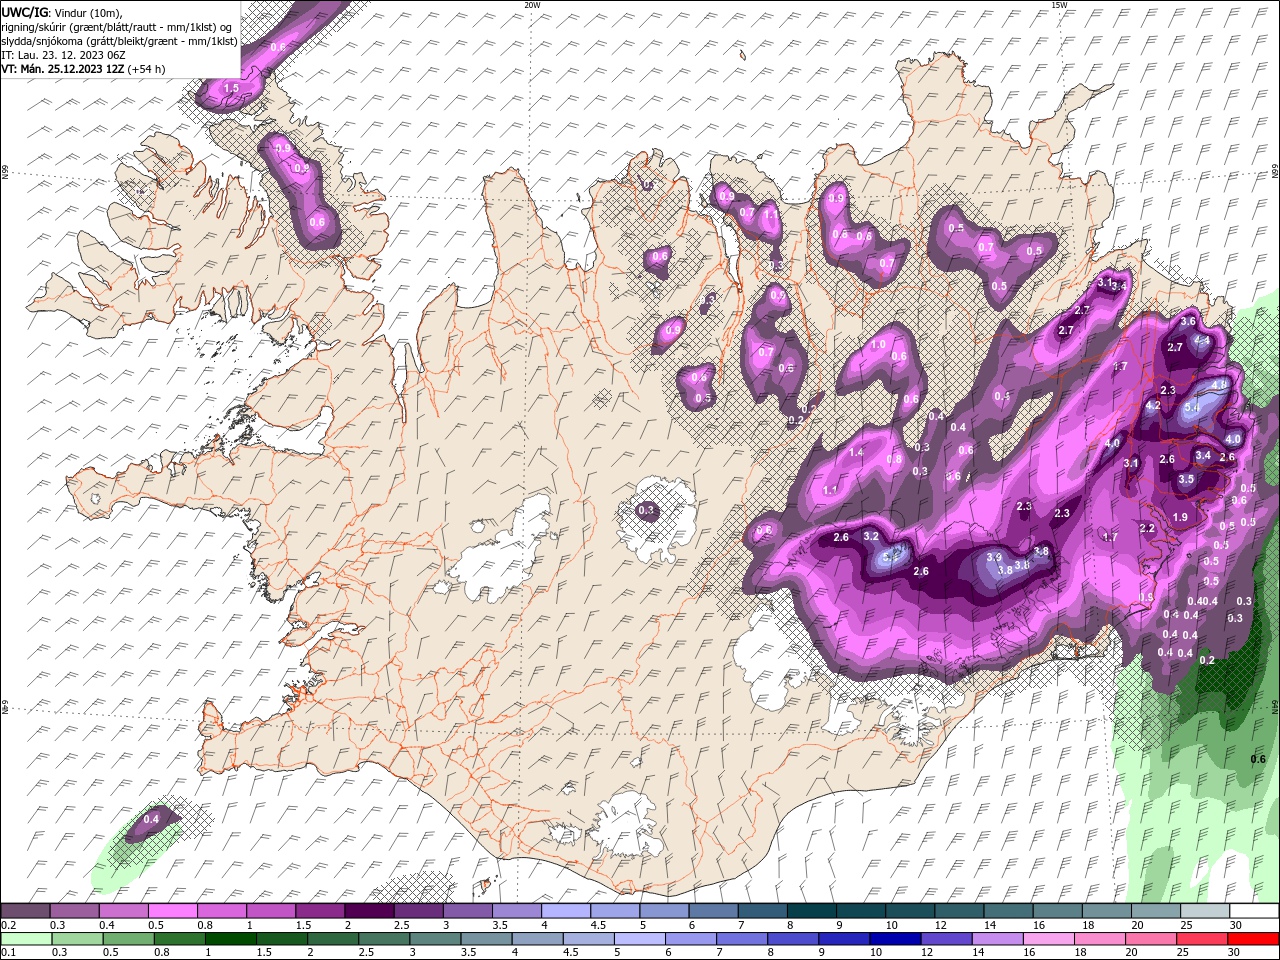Select the snow legend swatch between 18 and 20
Image resolution: width=1280 pixels, height=960 pixels.
point(1106,911)
